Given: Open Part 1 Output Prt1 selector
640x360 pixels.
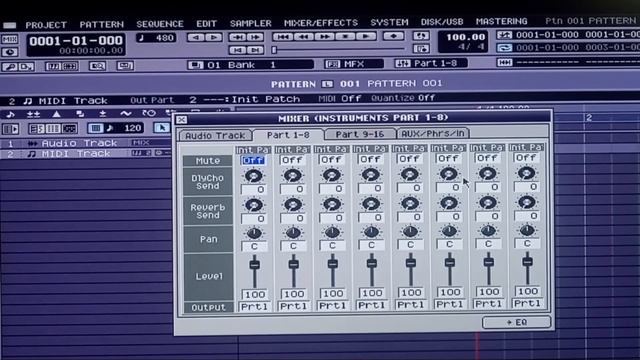Looking at the screenshot, I should click(x=254, y=307).
